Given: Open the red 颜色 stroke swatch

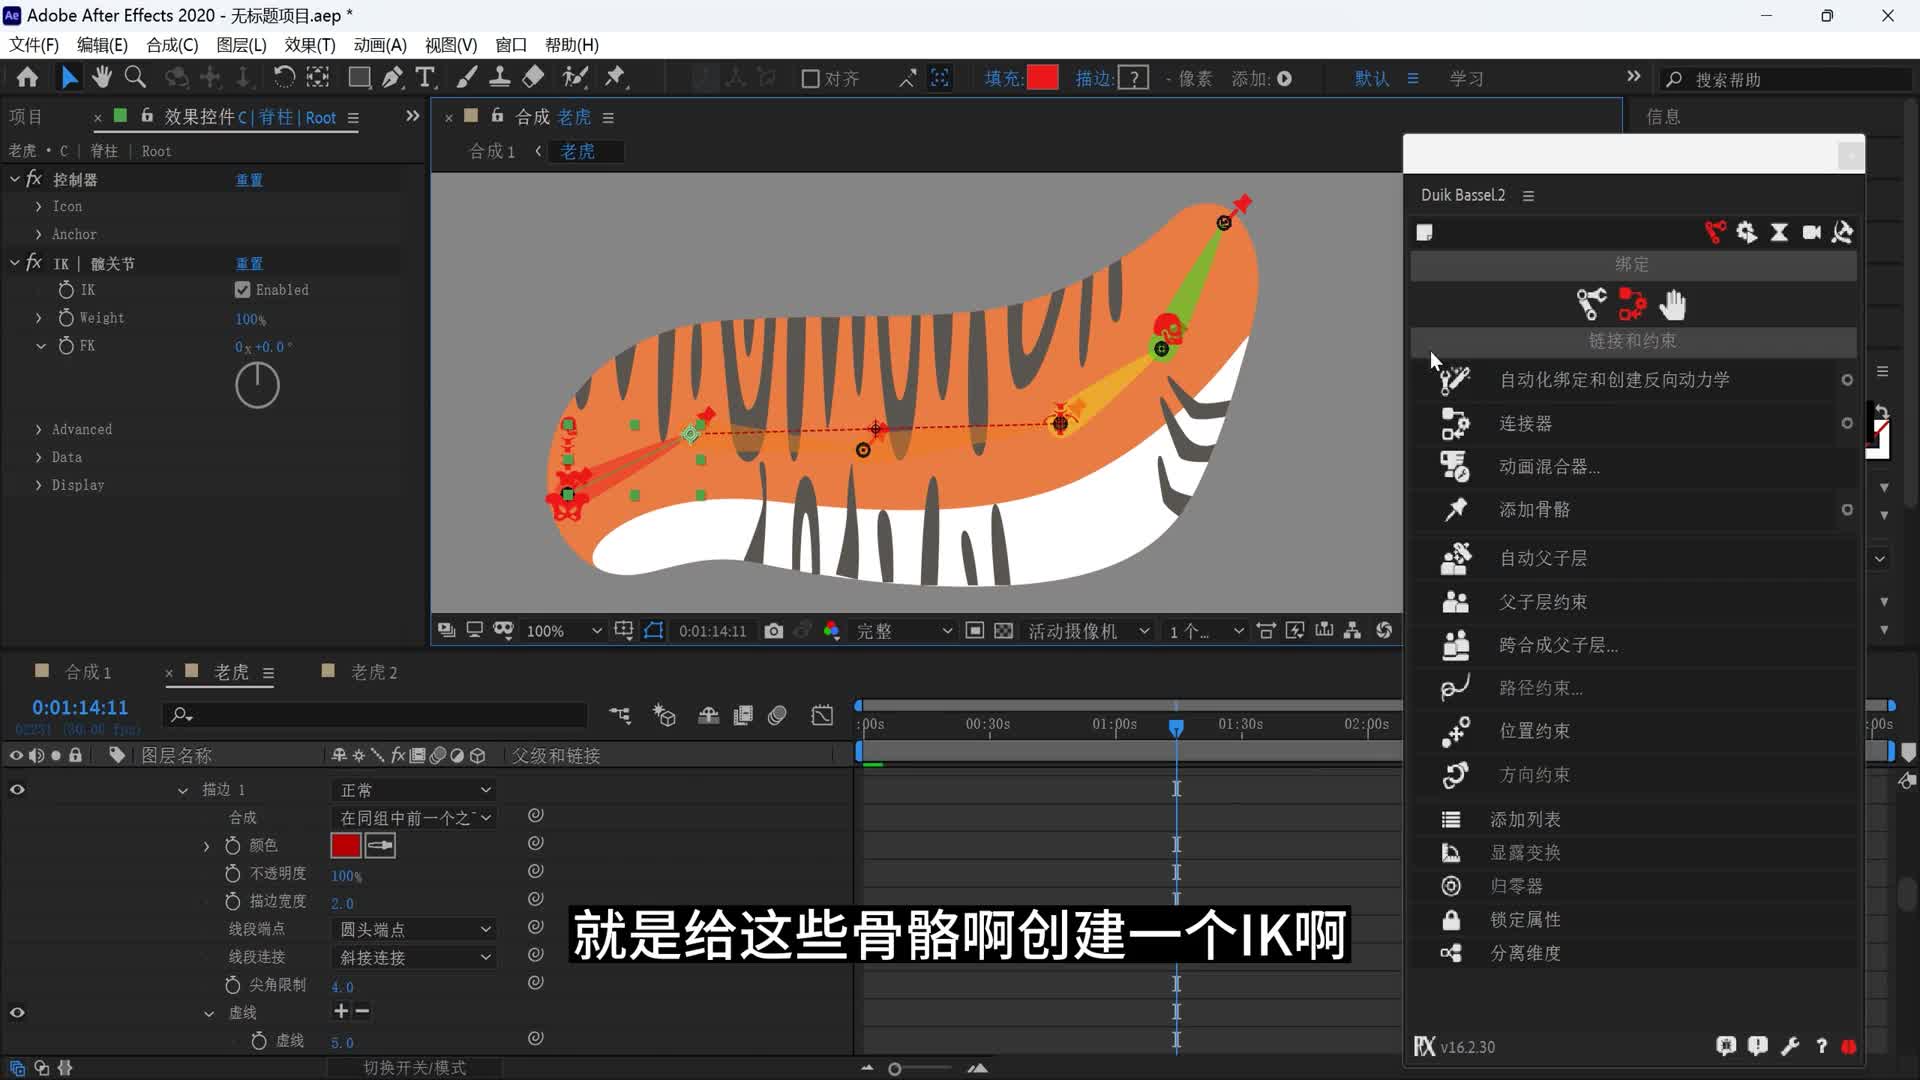Looking at the screenshot, I should pyautogui.click(x=345, y=846).
